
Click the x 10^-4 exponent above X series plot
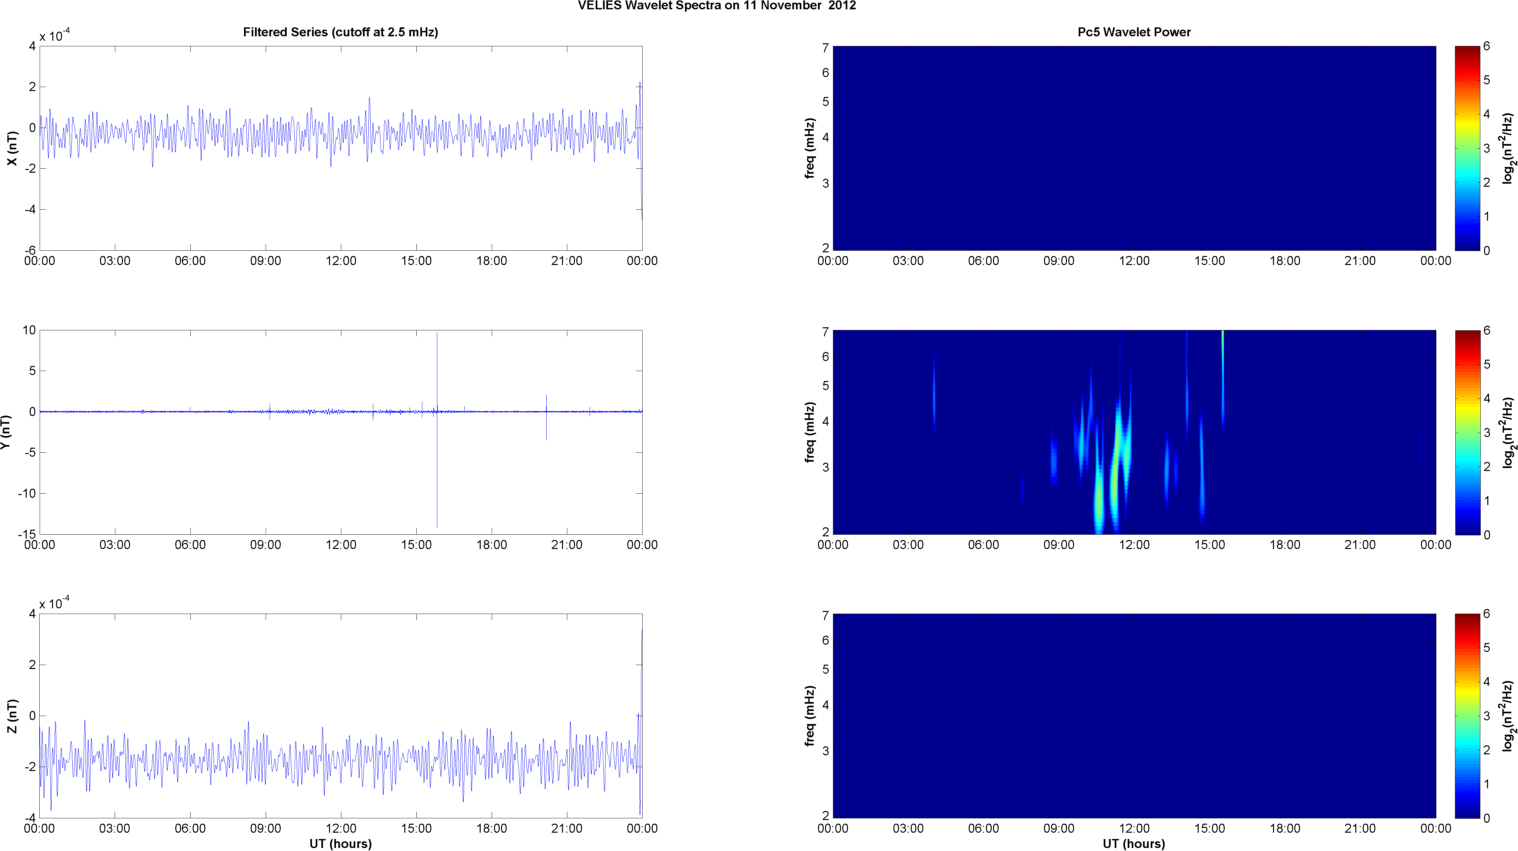55,35
